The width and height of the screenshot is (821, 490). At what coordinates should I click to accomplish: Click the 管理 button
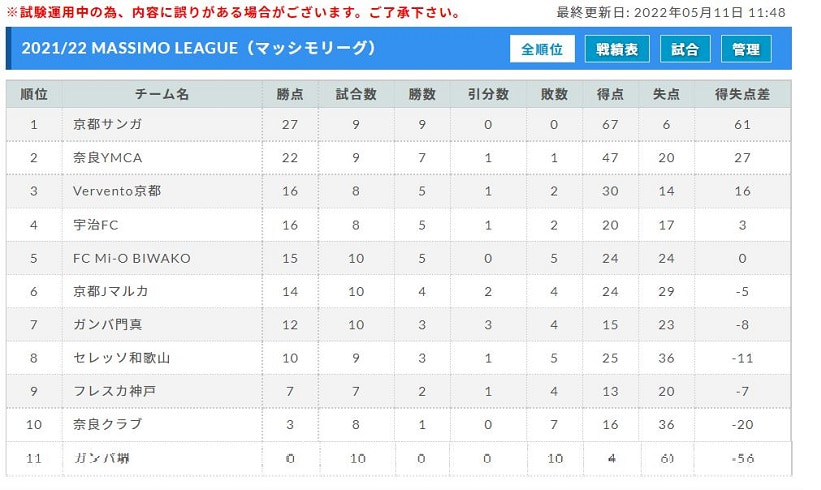(746, 49)
